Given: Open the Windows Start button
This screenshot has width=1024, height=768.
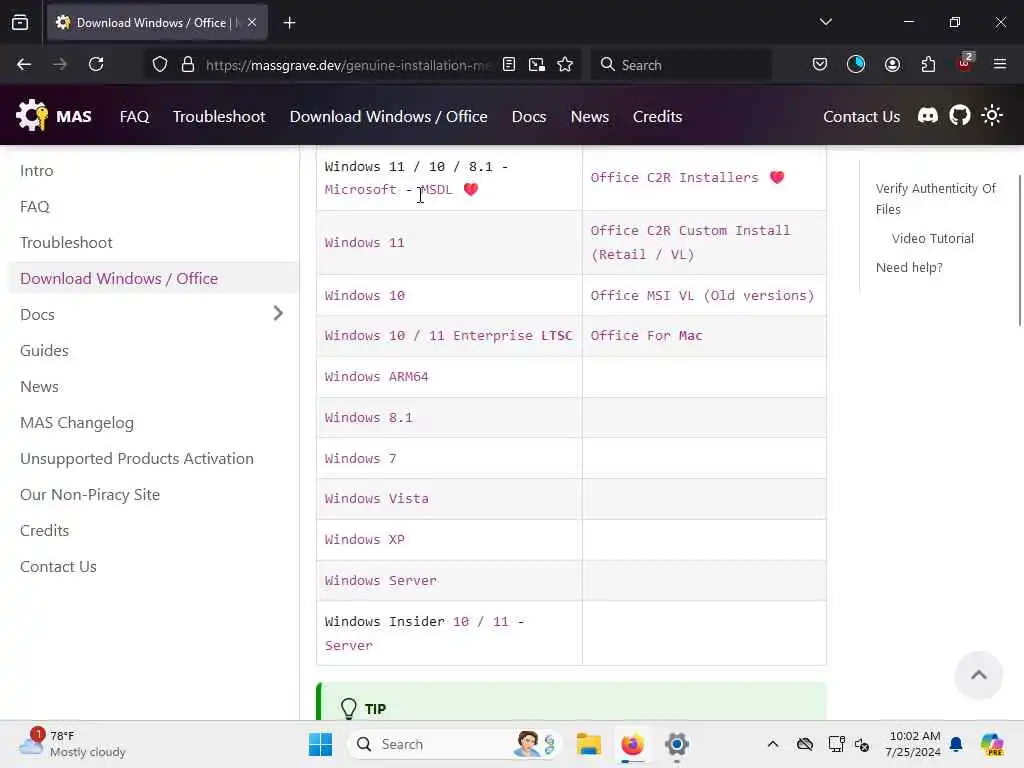Looking at the screenshot, I should [320, 744].
